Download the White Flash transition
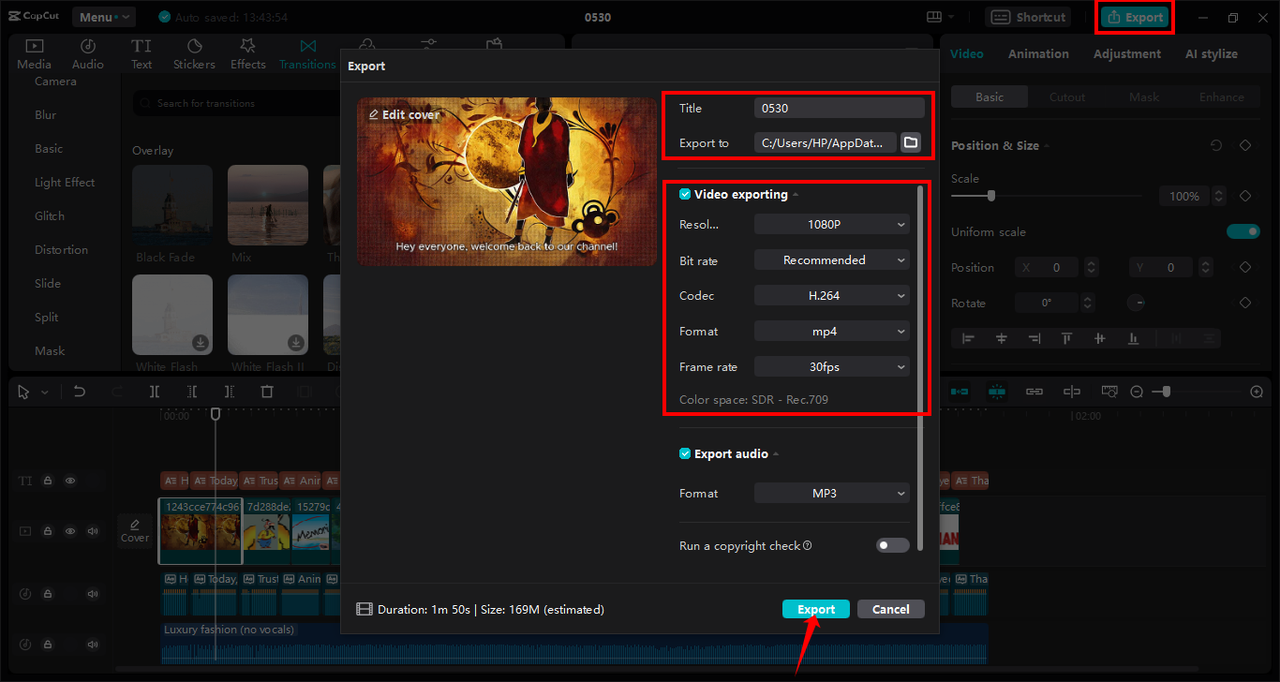The width and height of the screenshot is (1280, 682). (x=201, y=343)
